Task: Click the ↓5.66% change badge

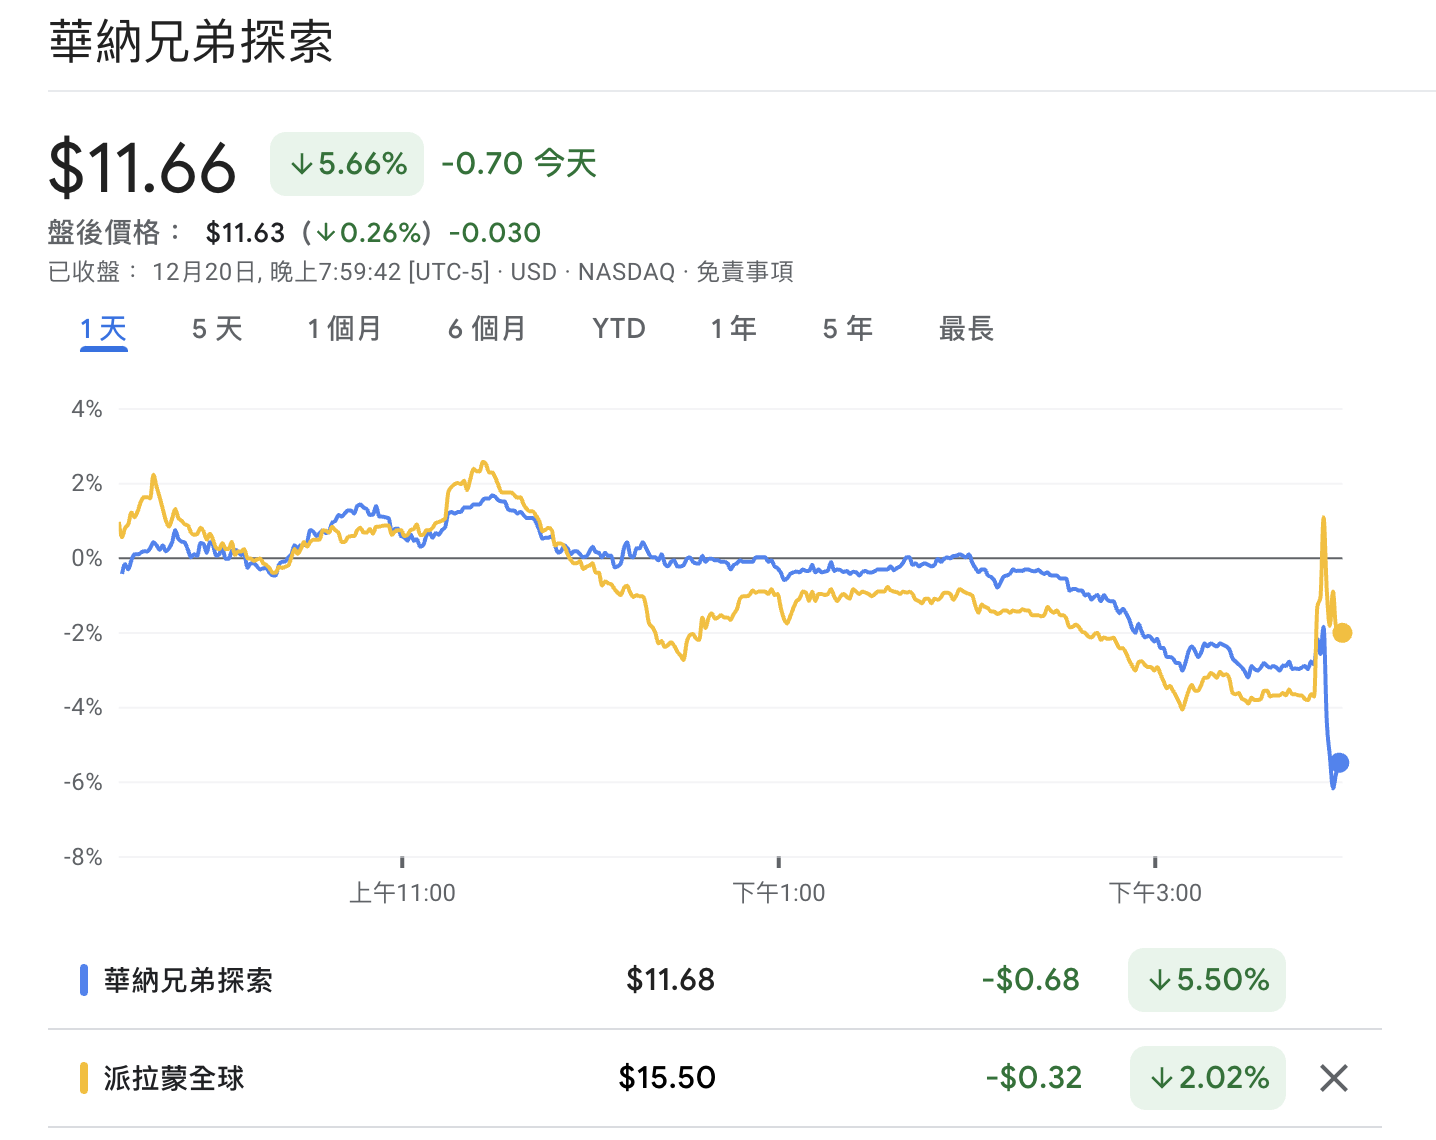Action: (347, 164)
